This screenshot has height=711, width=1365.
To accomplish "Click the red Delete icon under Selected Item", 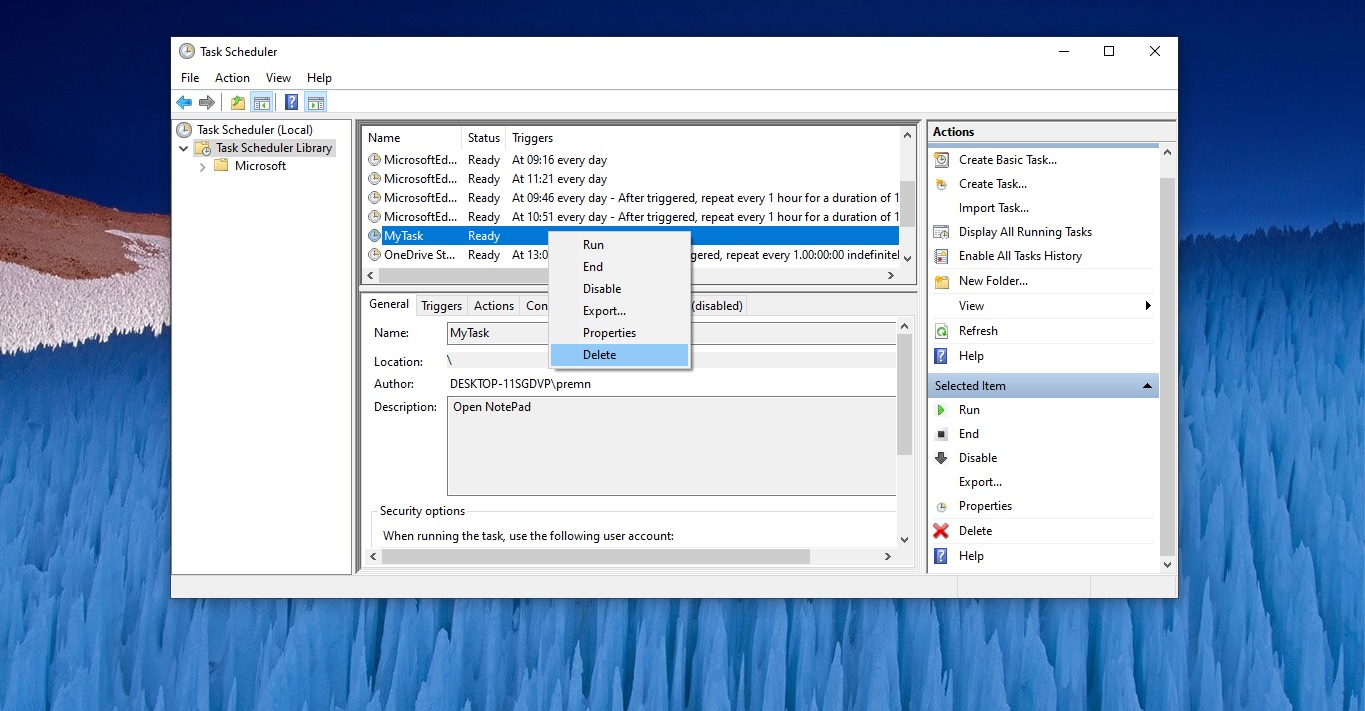I will click(939, 530).
